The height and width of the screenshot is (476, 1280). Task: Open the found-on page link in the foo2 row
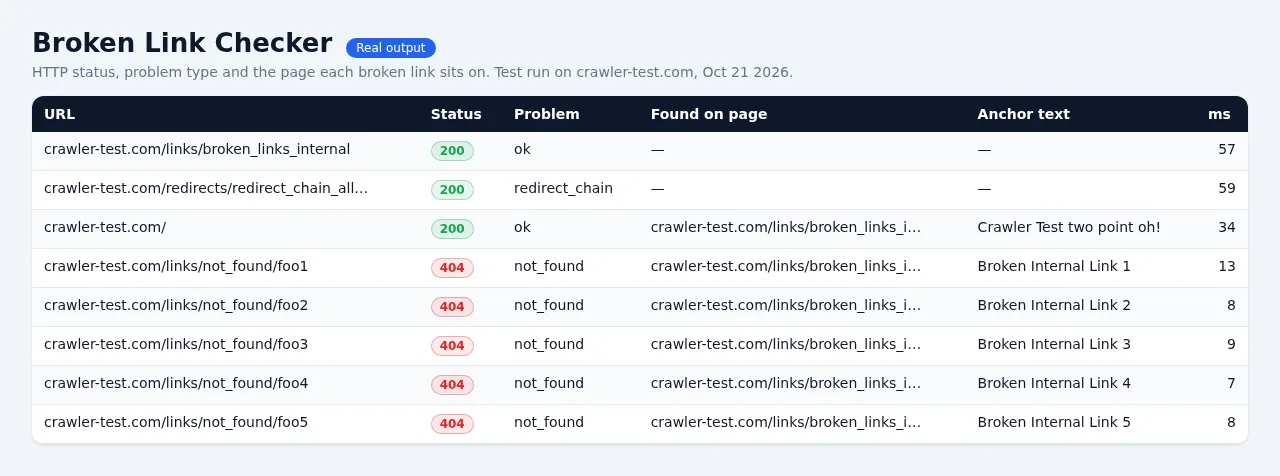[x=786, y=305]
